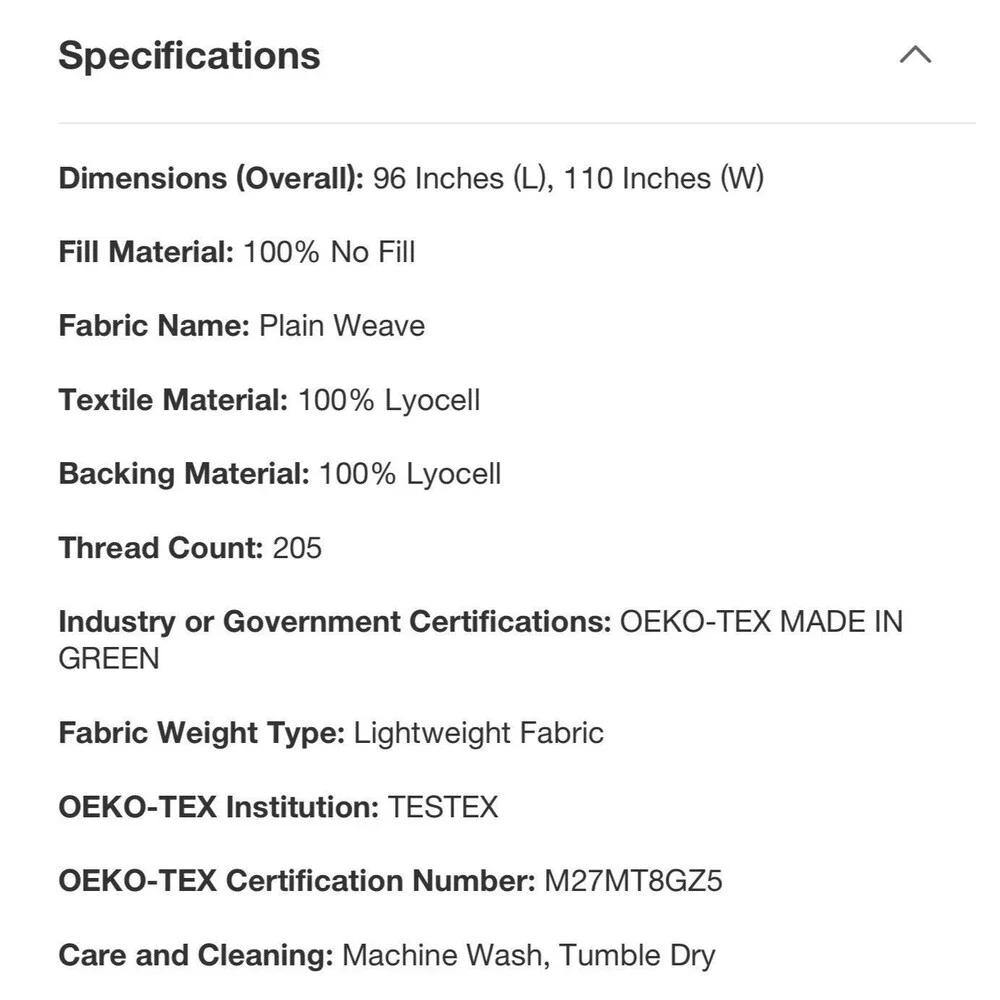Click the Specifications heading

(189, 55)
